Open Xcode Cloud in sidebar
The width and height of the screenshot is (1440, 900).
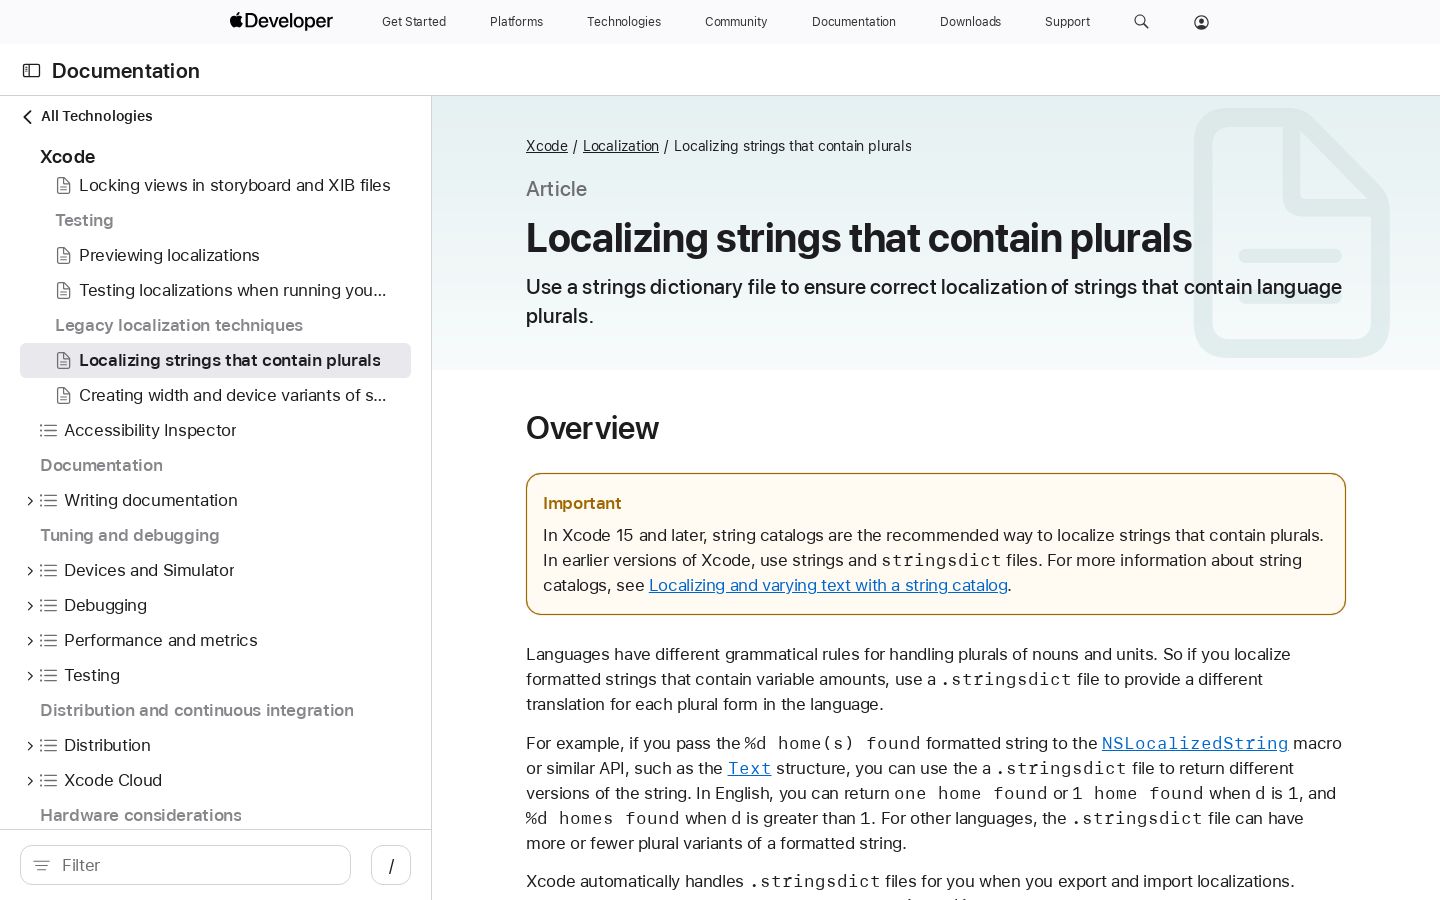pos(113,781)
